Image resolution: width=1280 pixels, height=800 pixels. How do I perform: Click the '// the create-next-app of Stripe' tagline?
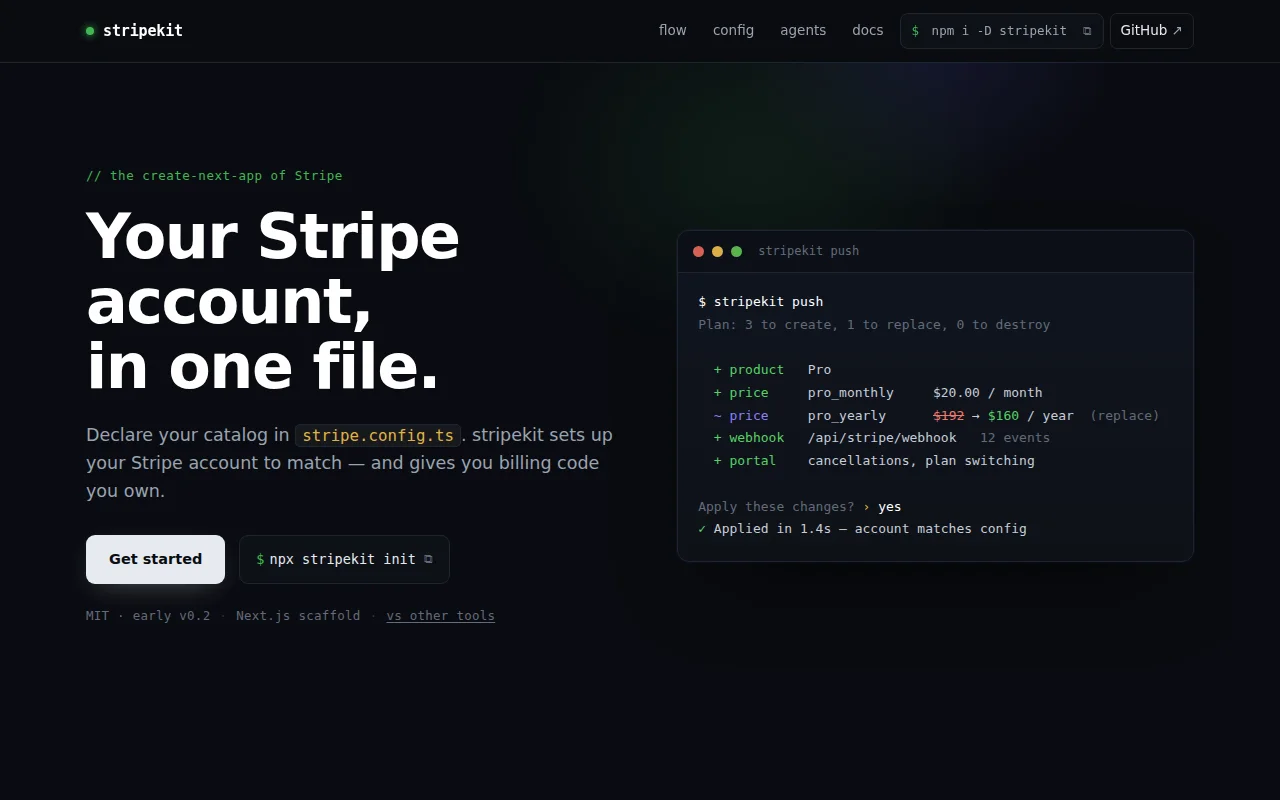[x=214, y=176]
